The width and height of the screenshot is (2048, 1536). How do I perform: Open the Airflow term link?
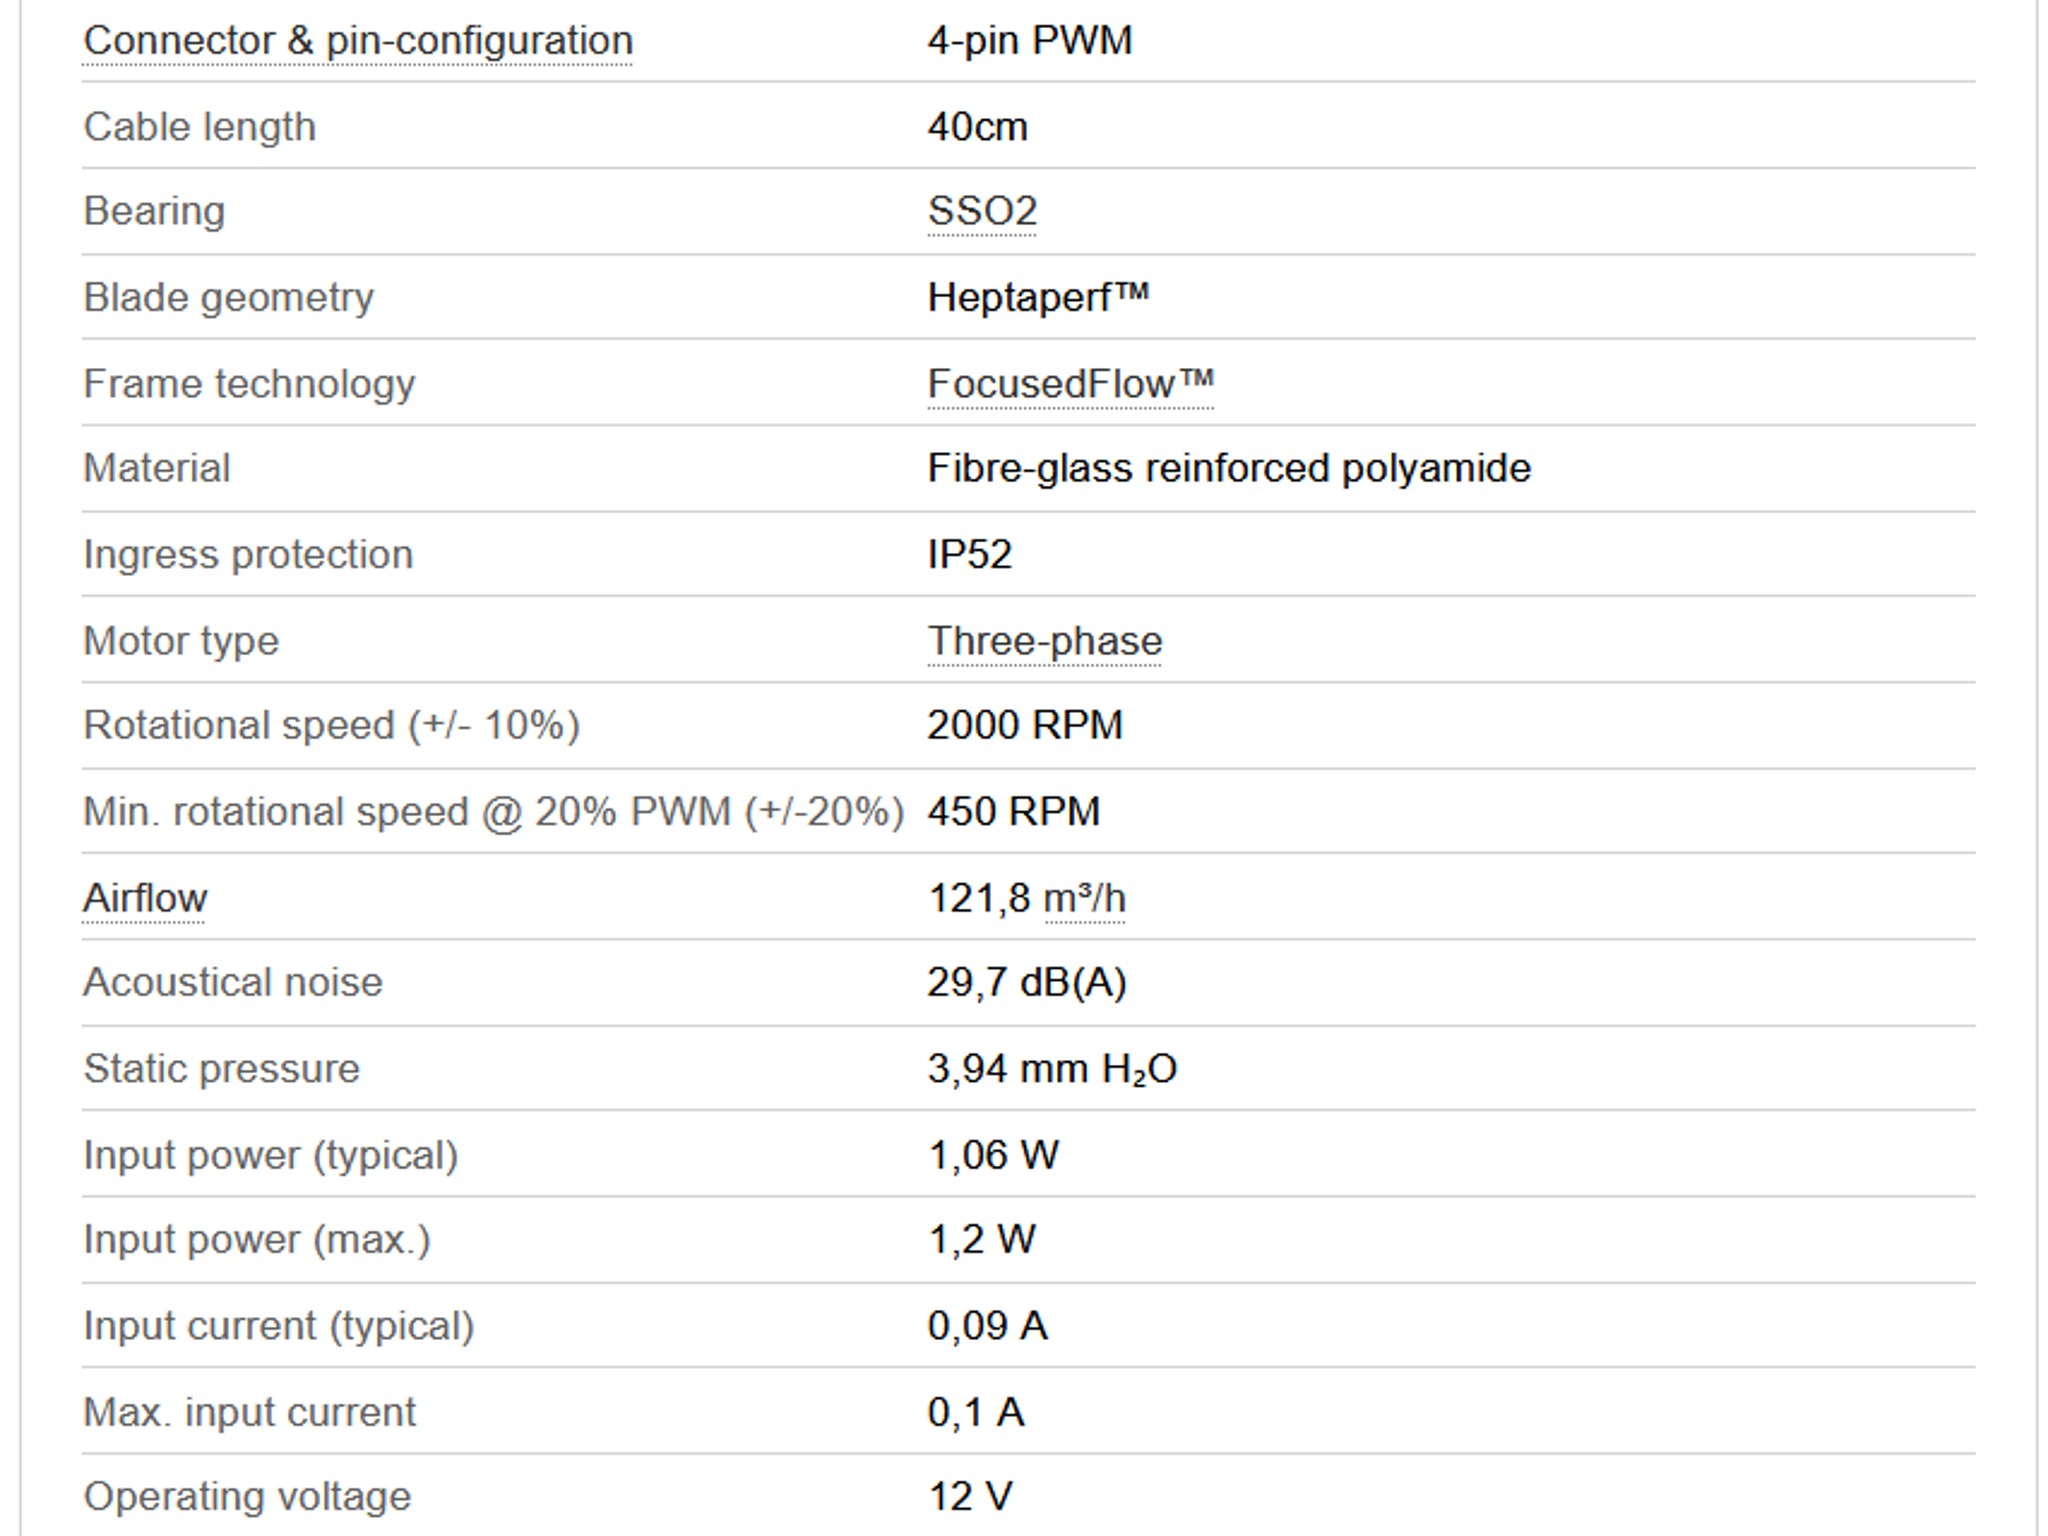click(x=145, y=898)
